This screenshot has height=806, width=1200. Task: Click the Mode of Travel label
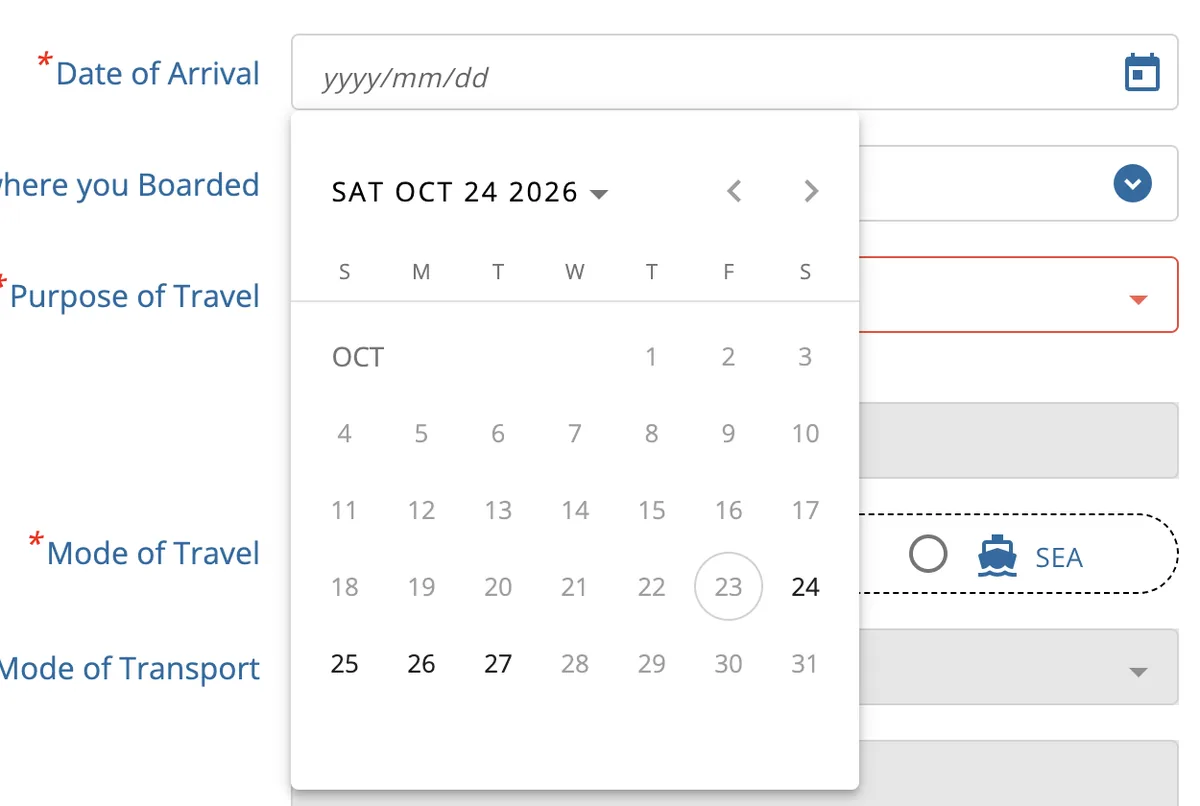153,553
